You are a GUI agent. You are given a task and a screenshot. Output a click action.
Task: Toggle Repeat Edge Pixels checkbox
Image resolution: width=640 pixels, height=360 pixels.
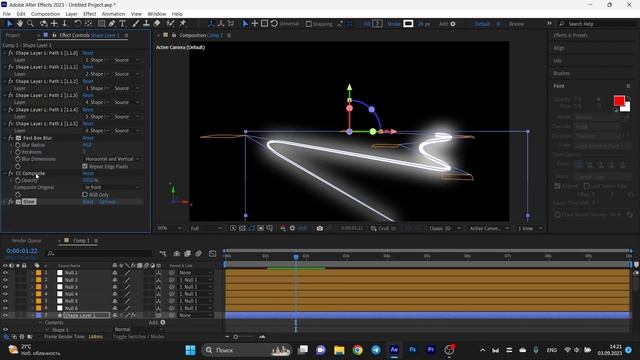85,166
